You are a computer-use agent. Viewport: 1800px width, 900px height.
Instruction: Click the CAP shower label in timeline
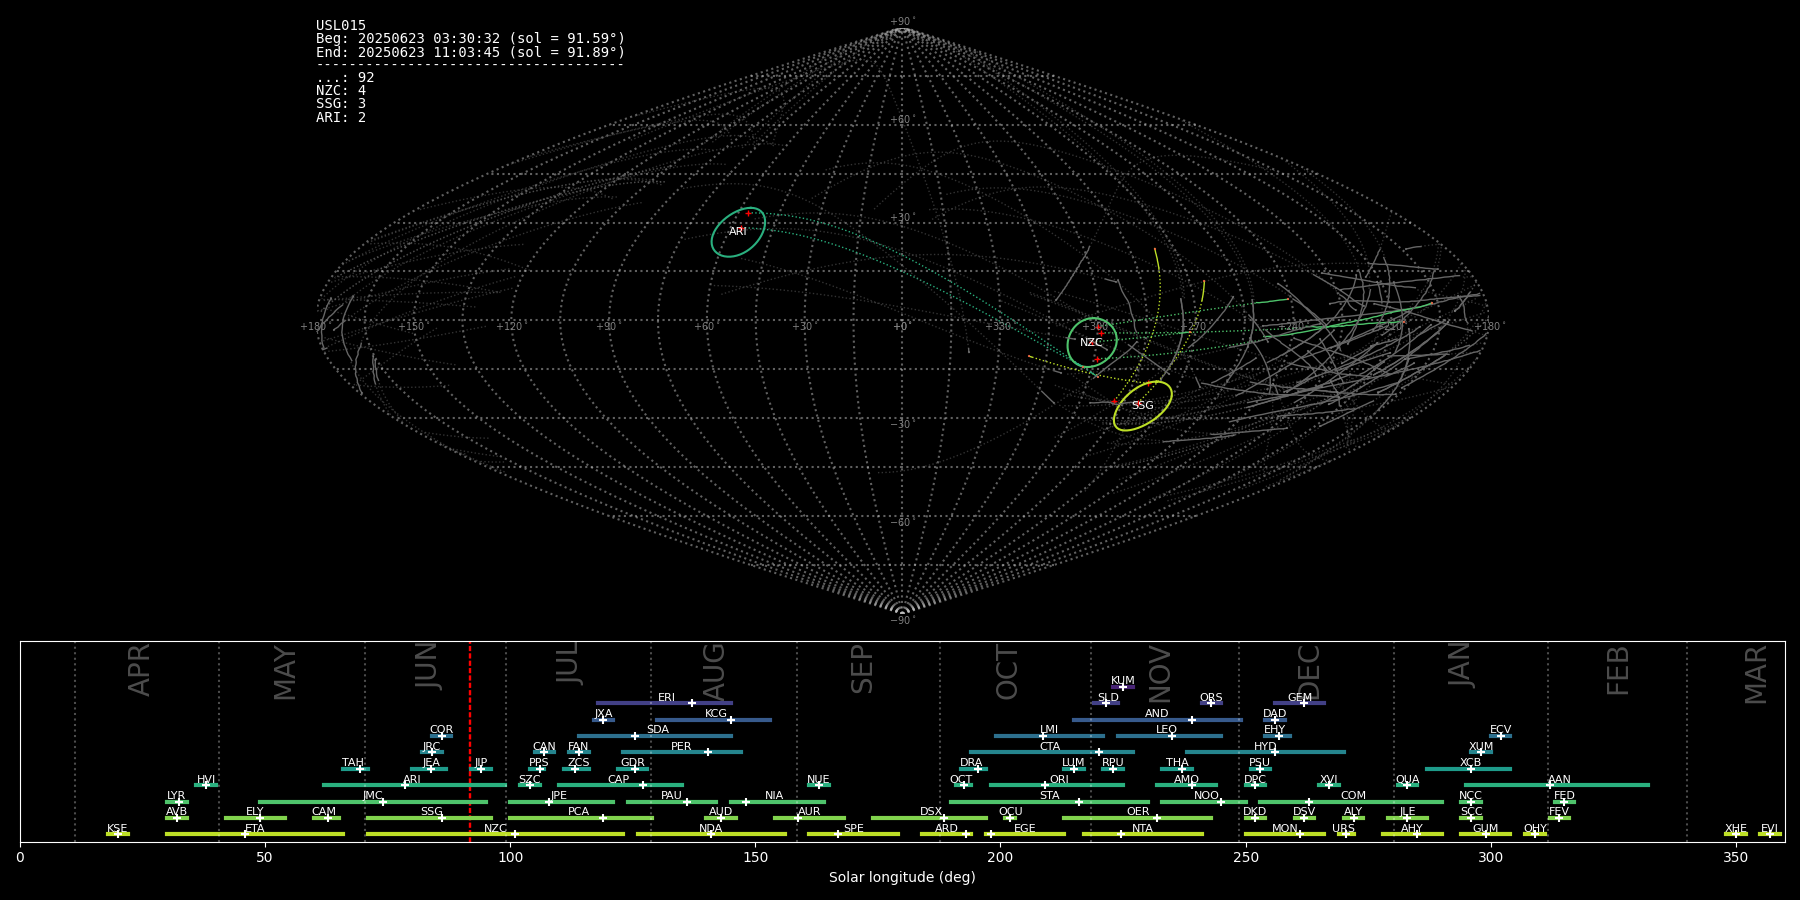[x=619, y=780]
